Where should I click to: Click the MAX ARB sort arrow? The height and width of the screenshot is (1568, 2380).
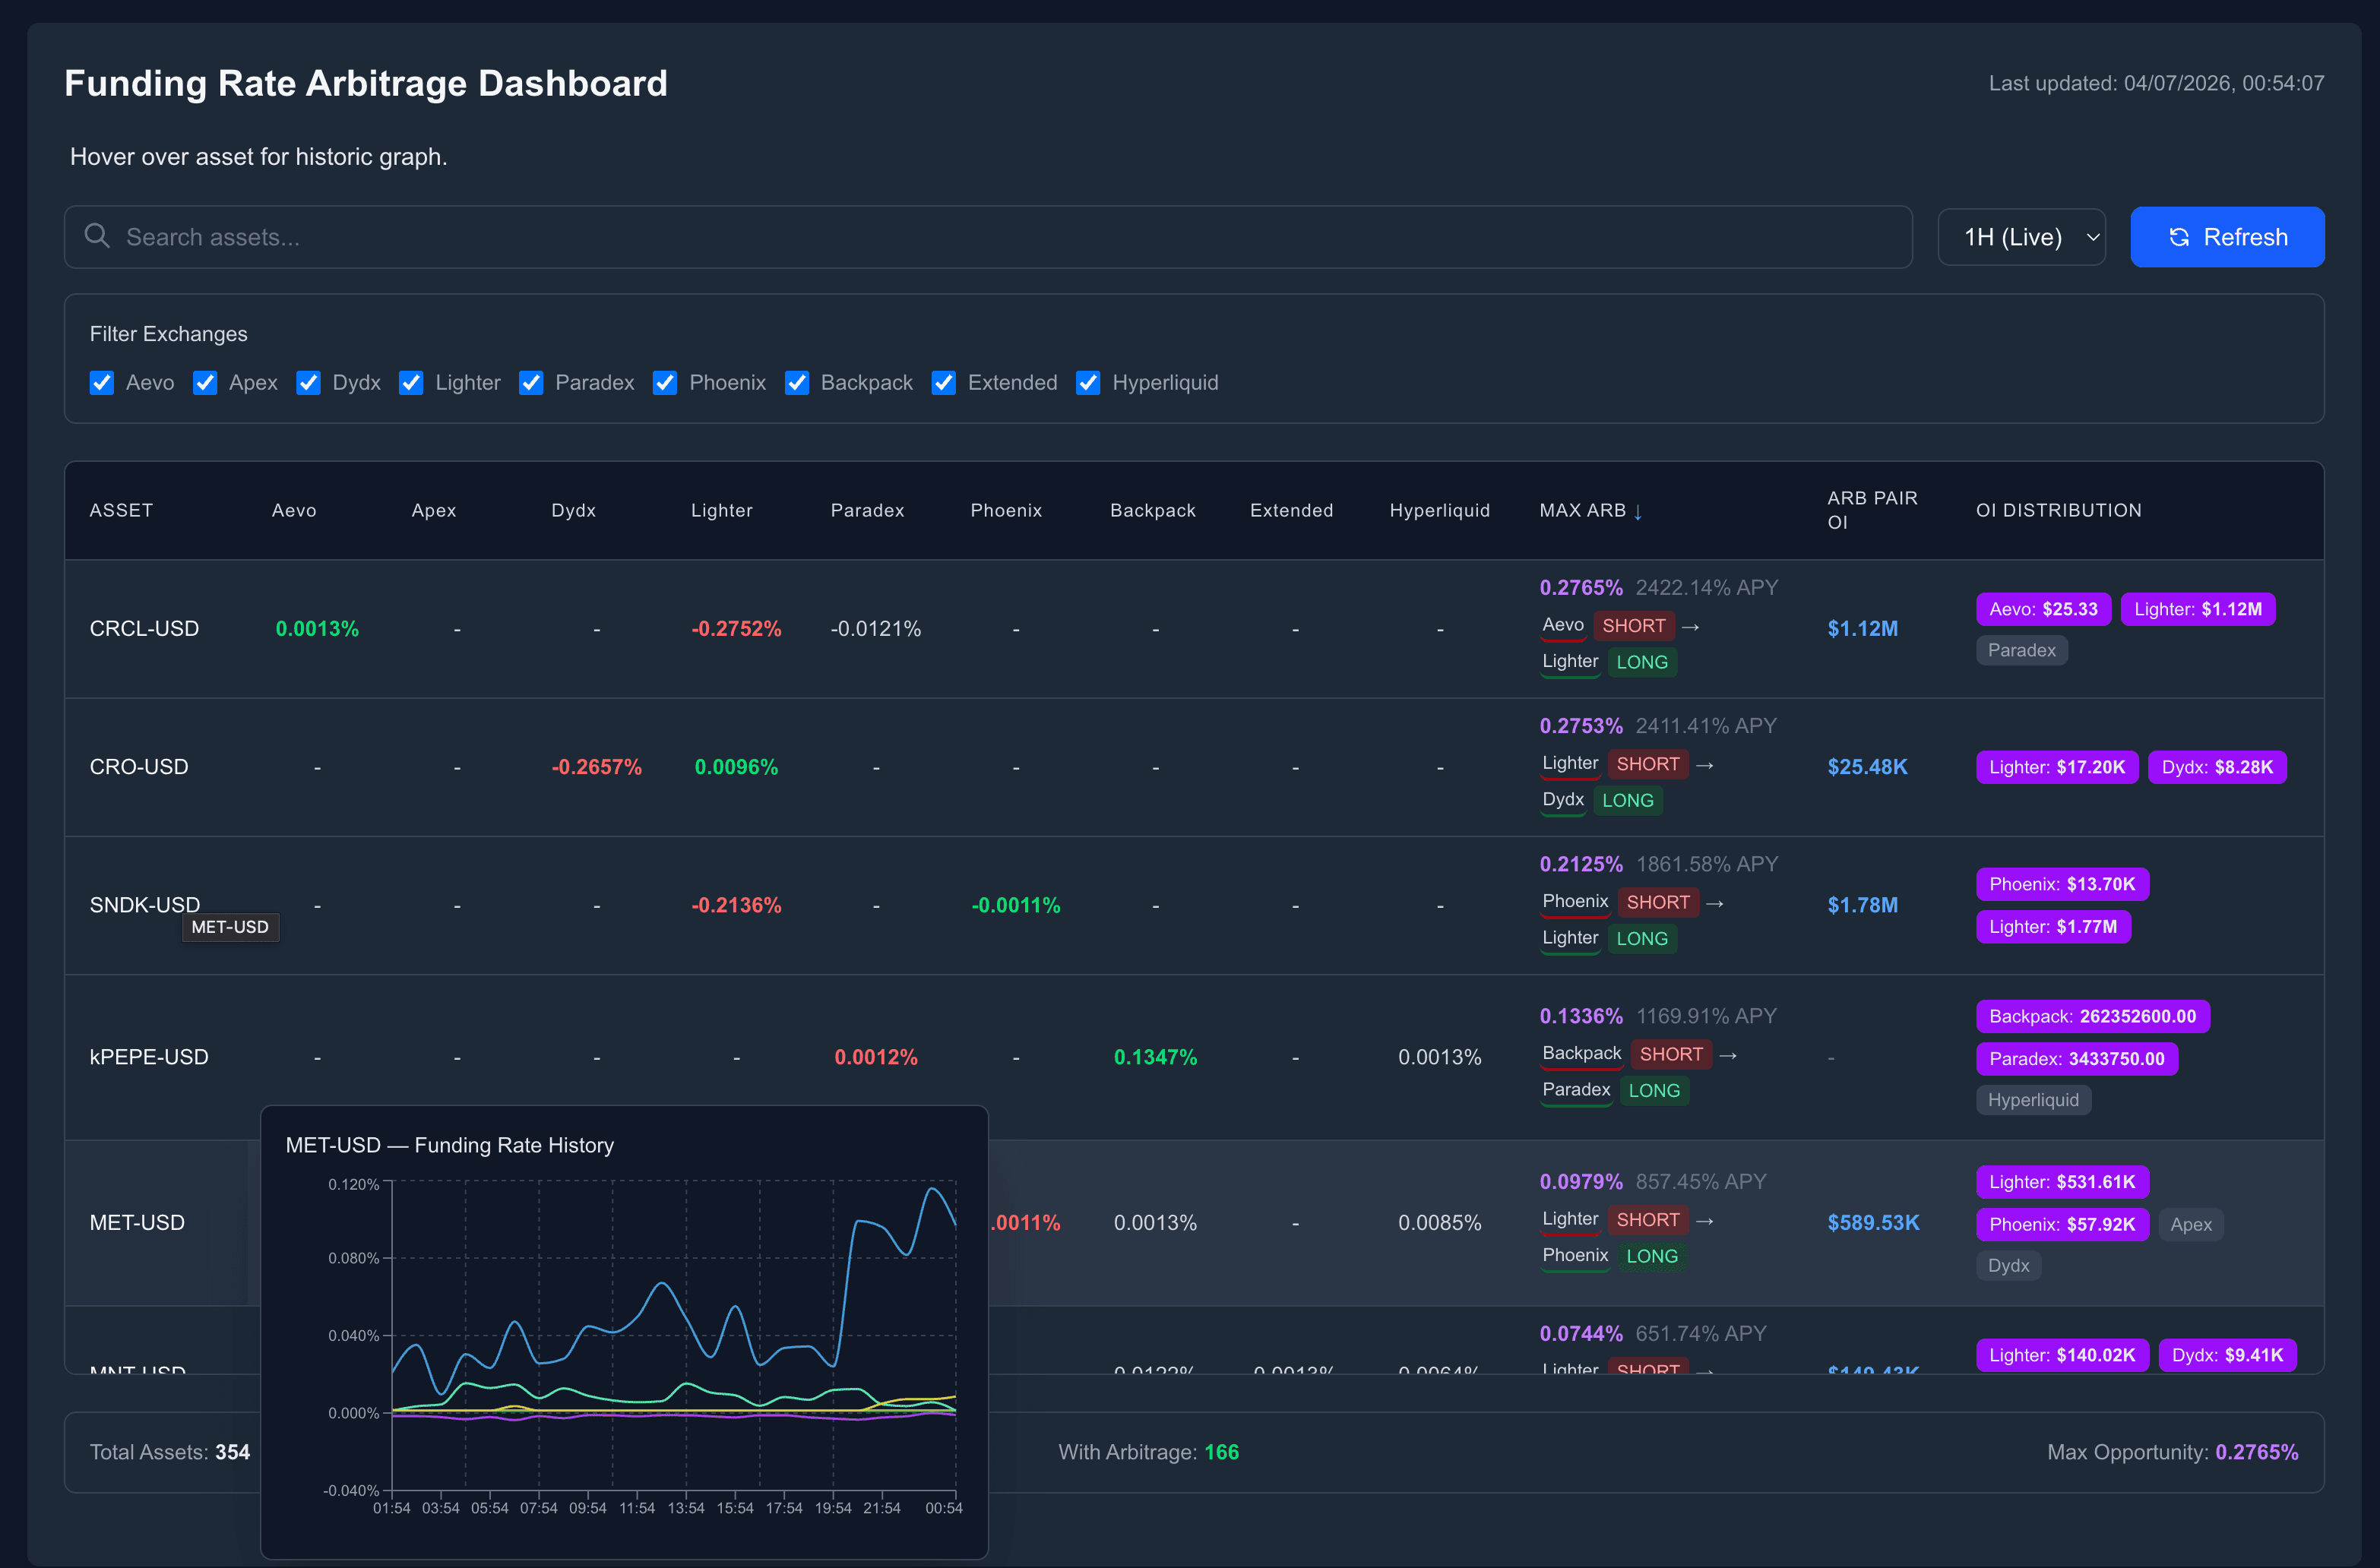pyautogui.click(x=1638, y=511)
